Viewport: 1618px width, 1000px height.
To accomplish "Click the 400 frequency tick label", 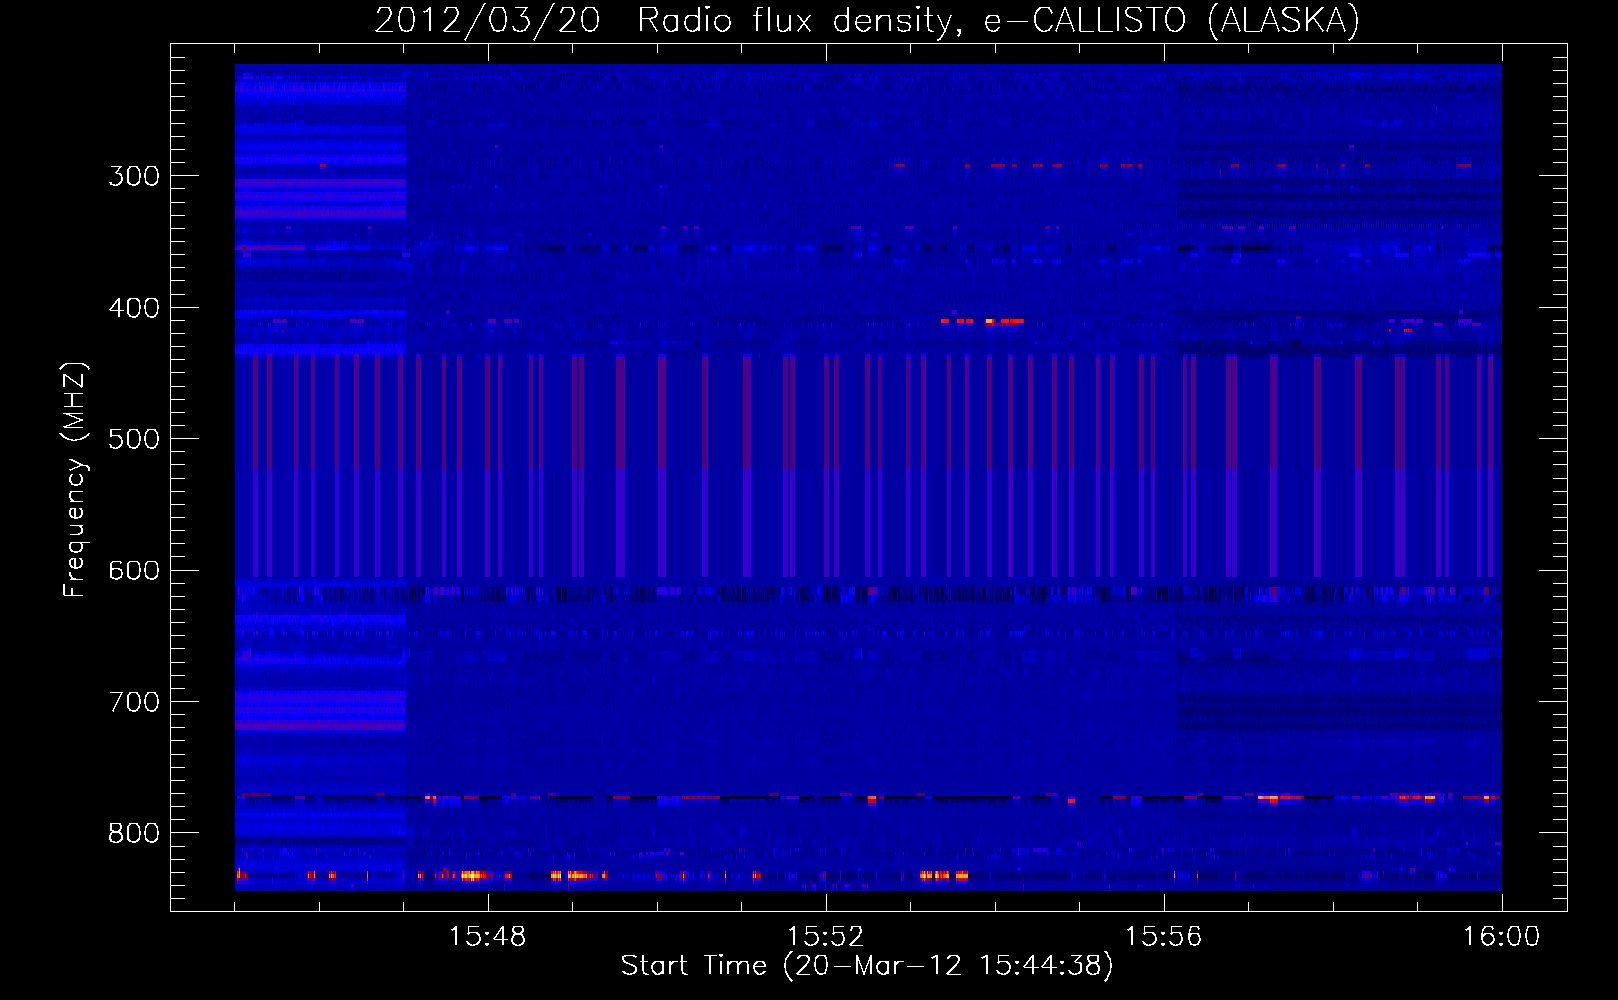I will tap(134, 308).
